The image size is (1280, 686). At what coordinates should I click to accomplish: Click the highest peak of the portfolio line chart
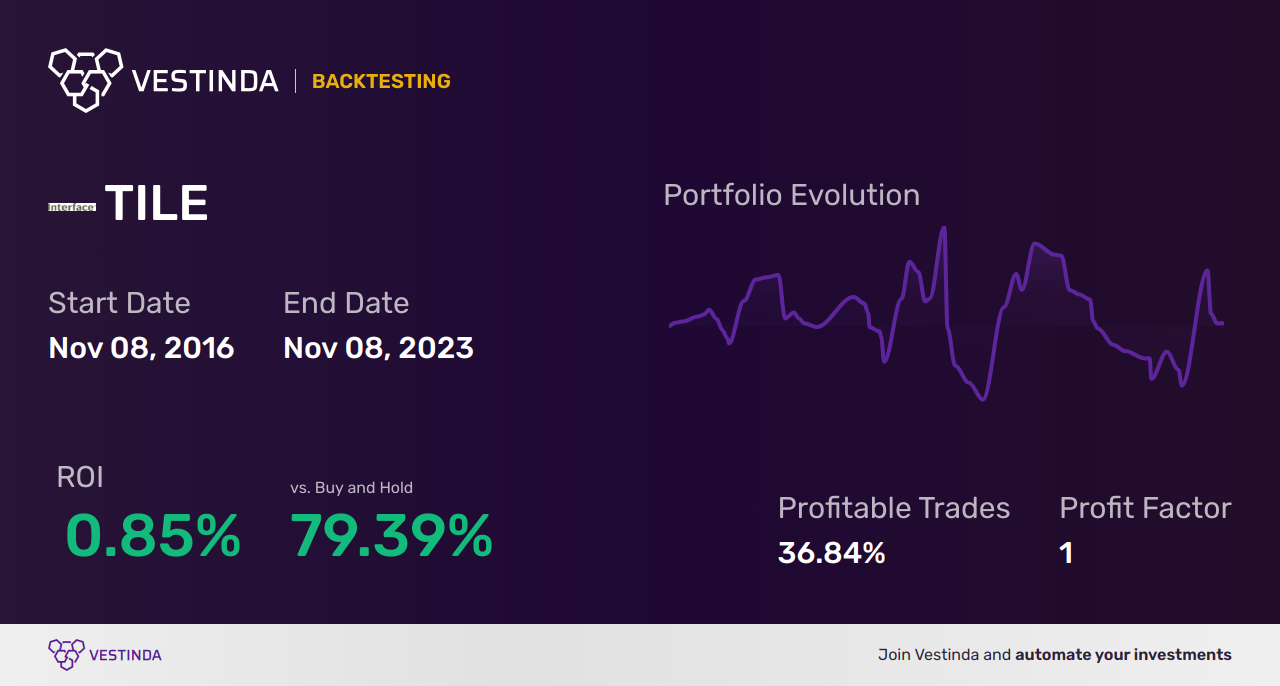coord(942,229)
